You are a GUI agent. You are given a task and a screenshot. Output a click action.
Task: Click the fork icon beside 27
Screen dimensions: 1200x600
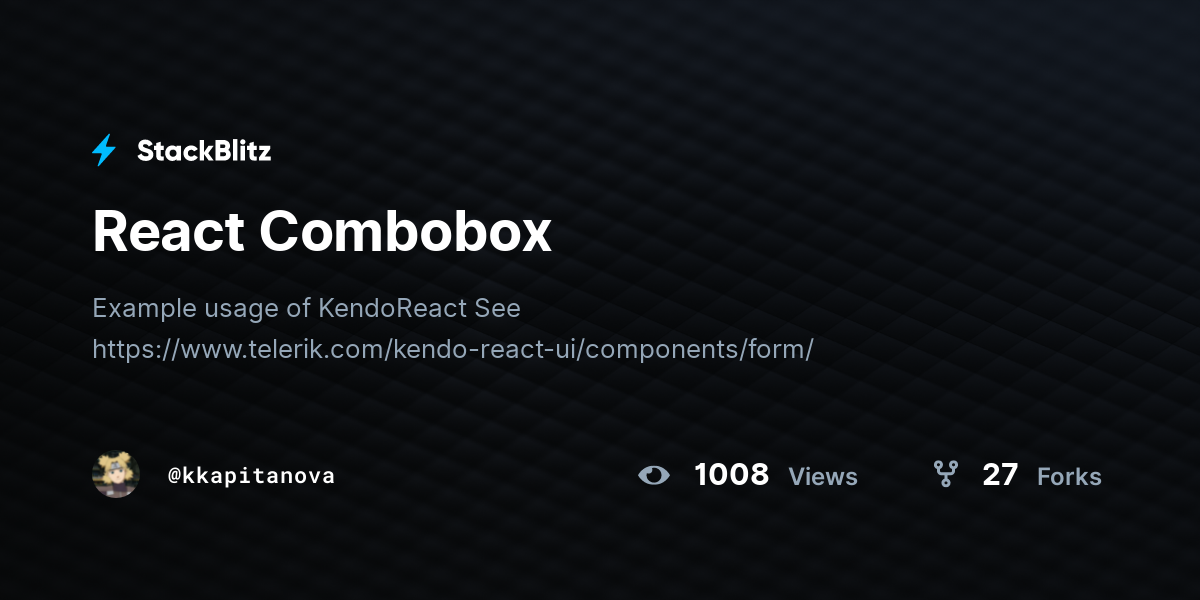pos(945,474)
